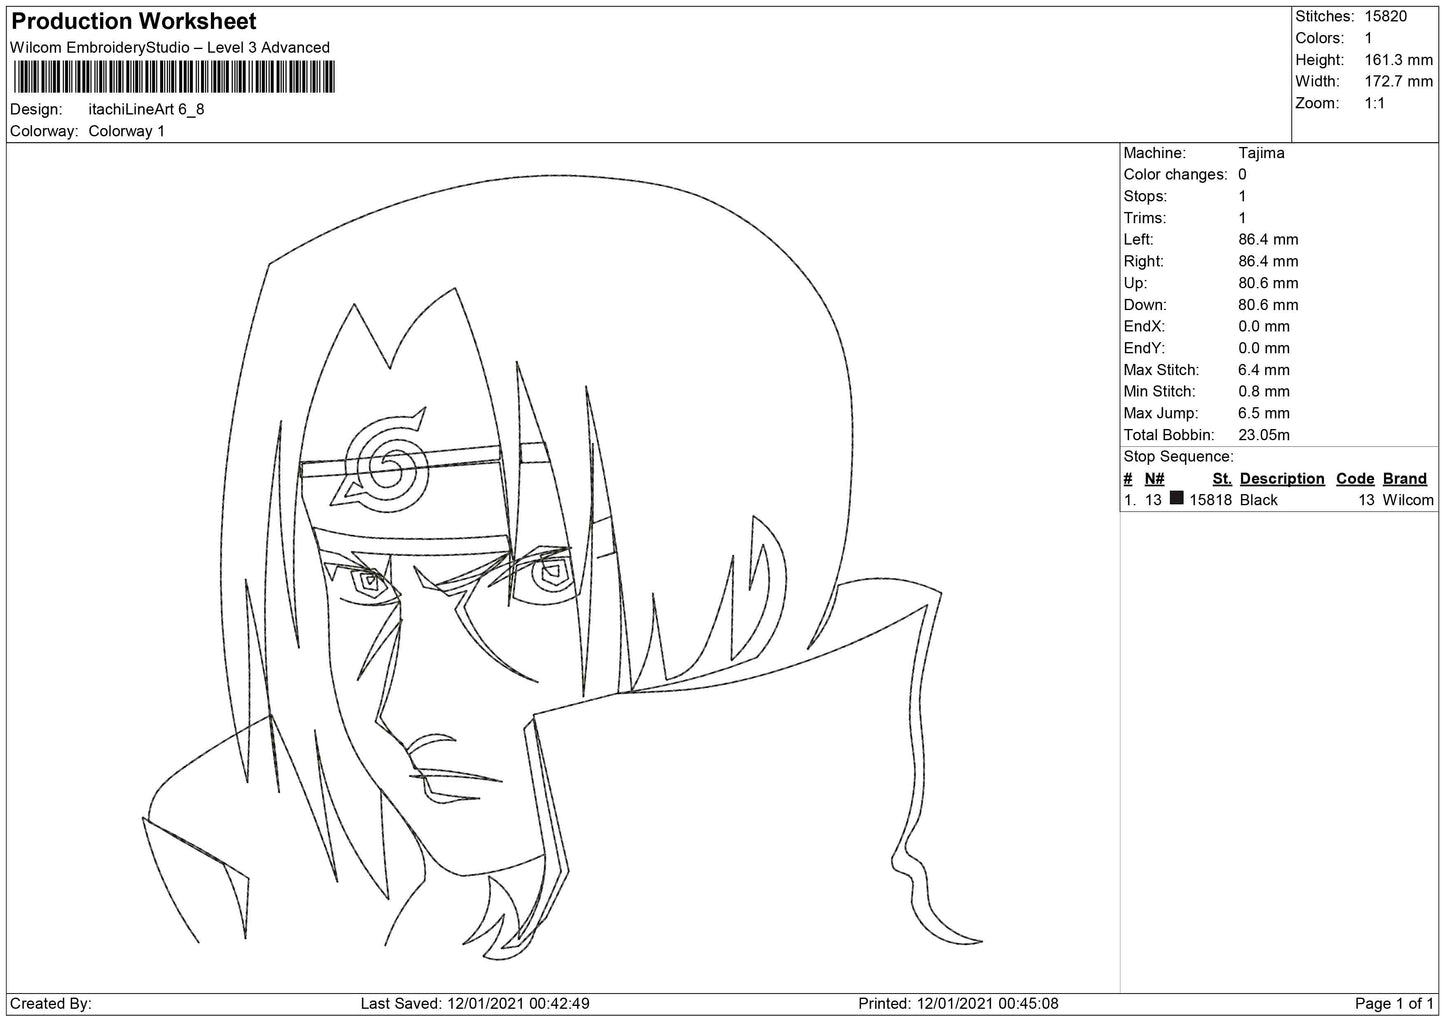Select the Down value "80.6 mm"

pos(1268,305)
